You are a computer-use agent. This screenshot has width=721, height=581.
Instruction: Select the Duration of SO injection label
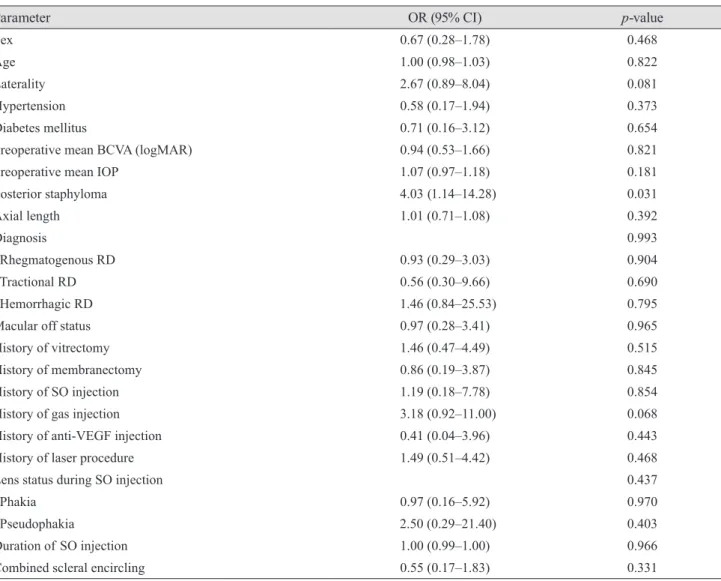64,546
